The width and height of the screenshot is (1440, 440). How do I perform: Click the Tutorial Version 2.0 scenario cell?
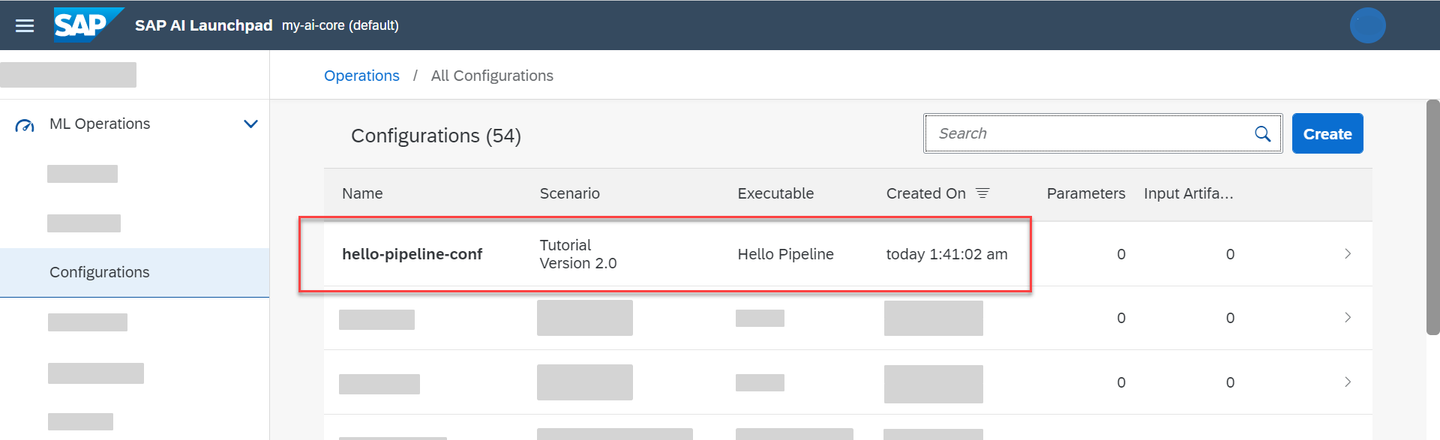coord(579,254)
